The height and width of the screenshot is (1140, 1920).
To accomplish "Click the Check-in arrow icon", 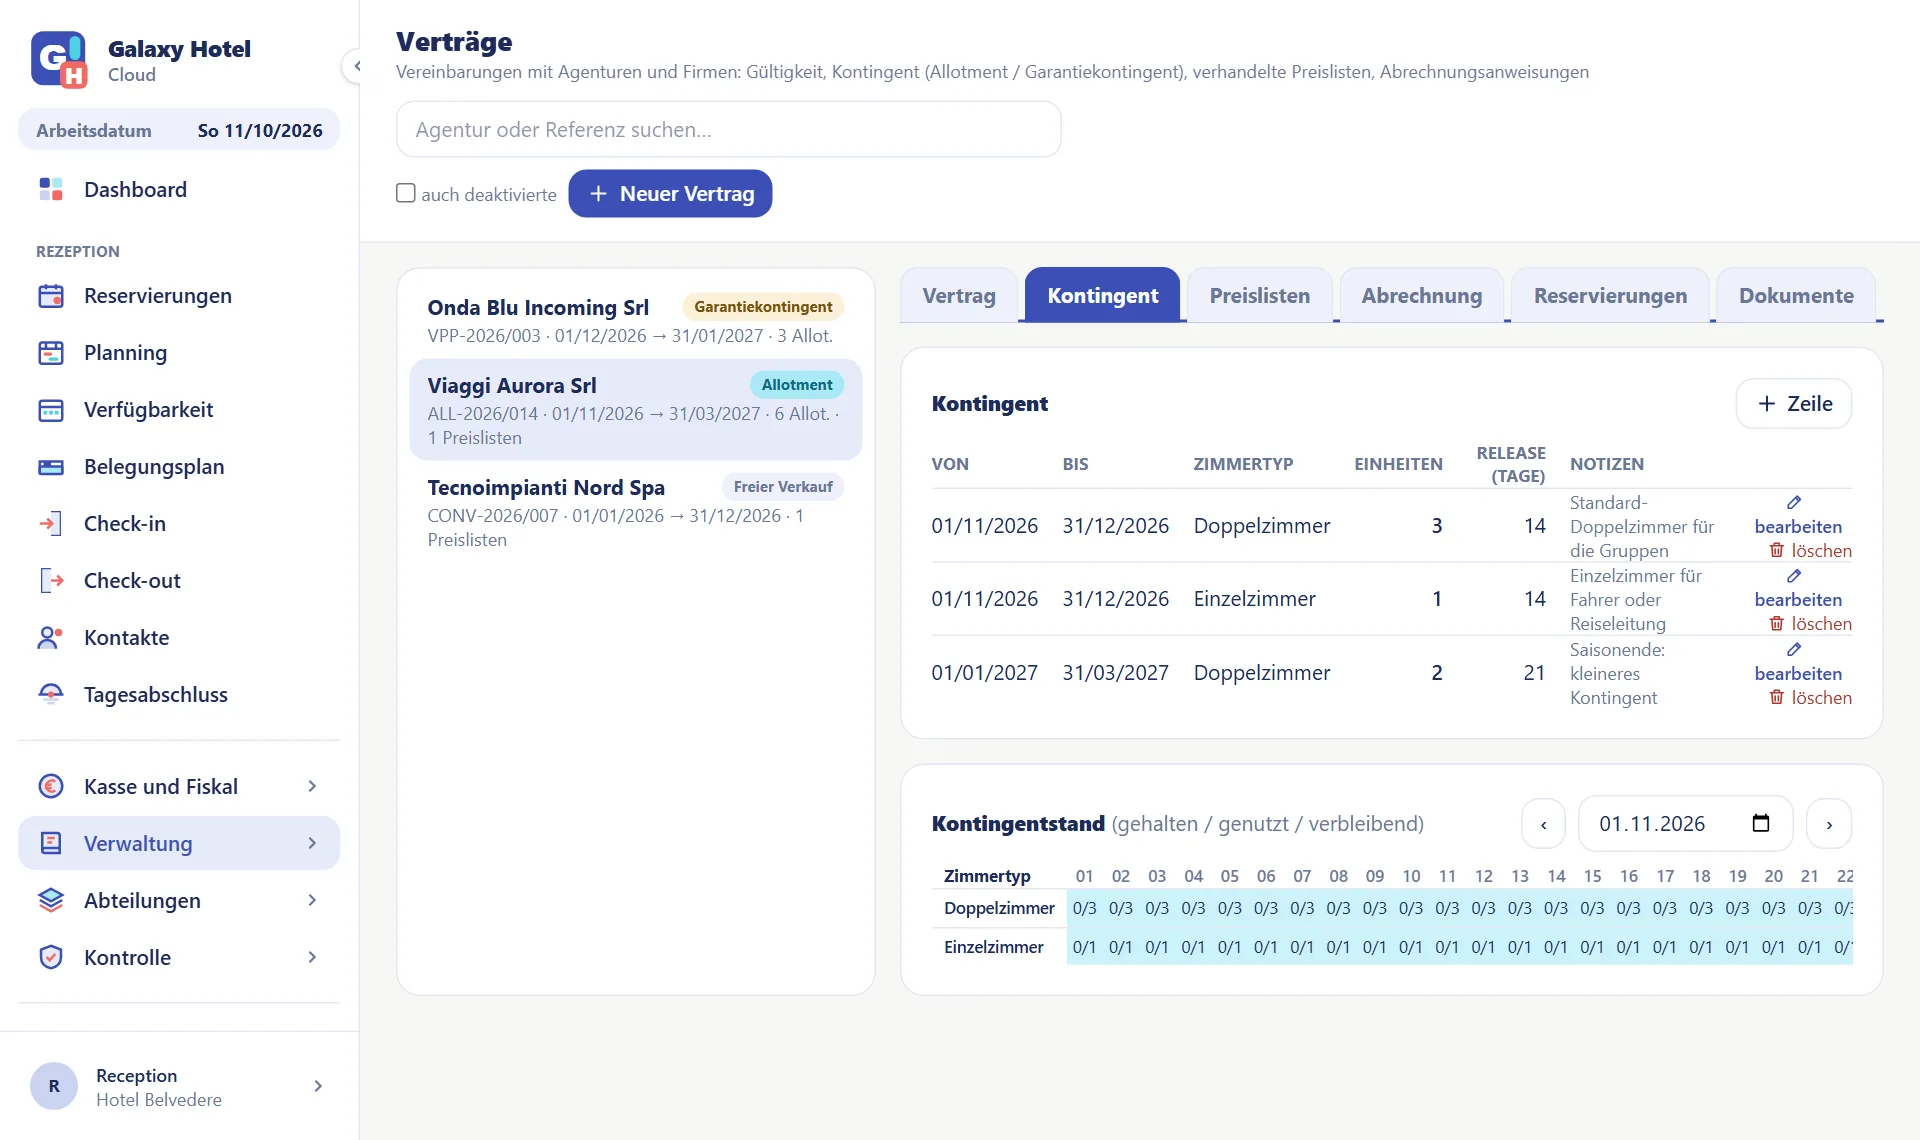I will [x=51, y=524].
